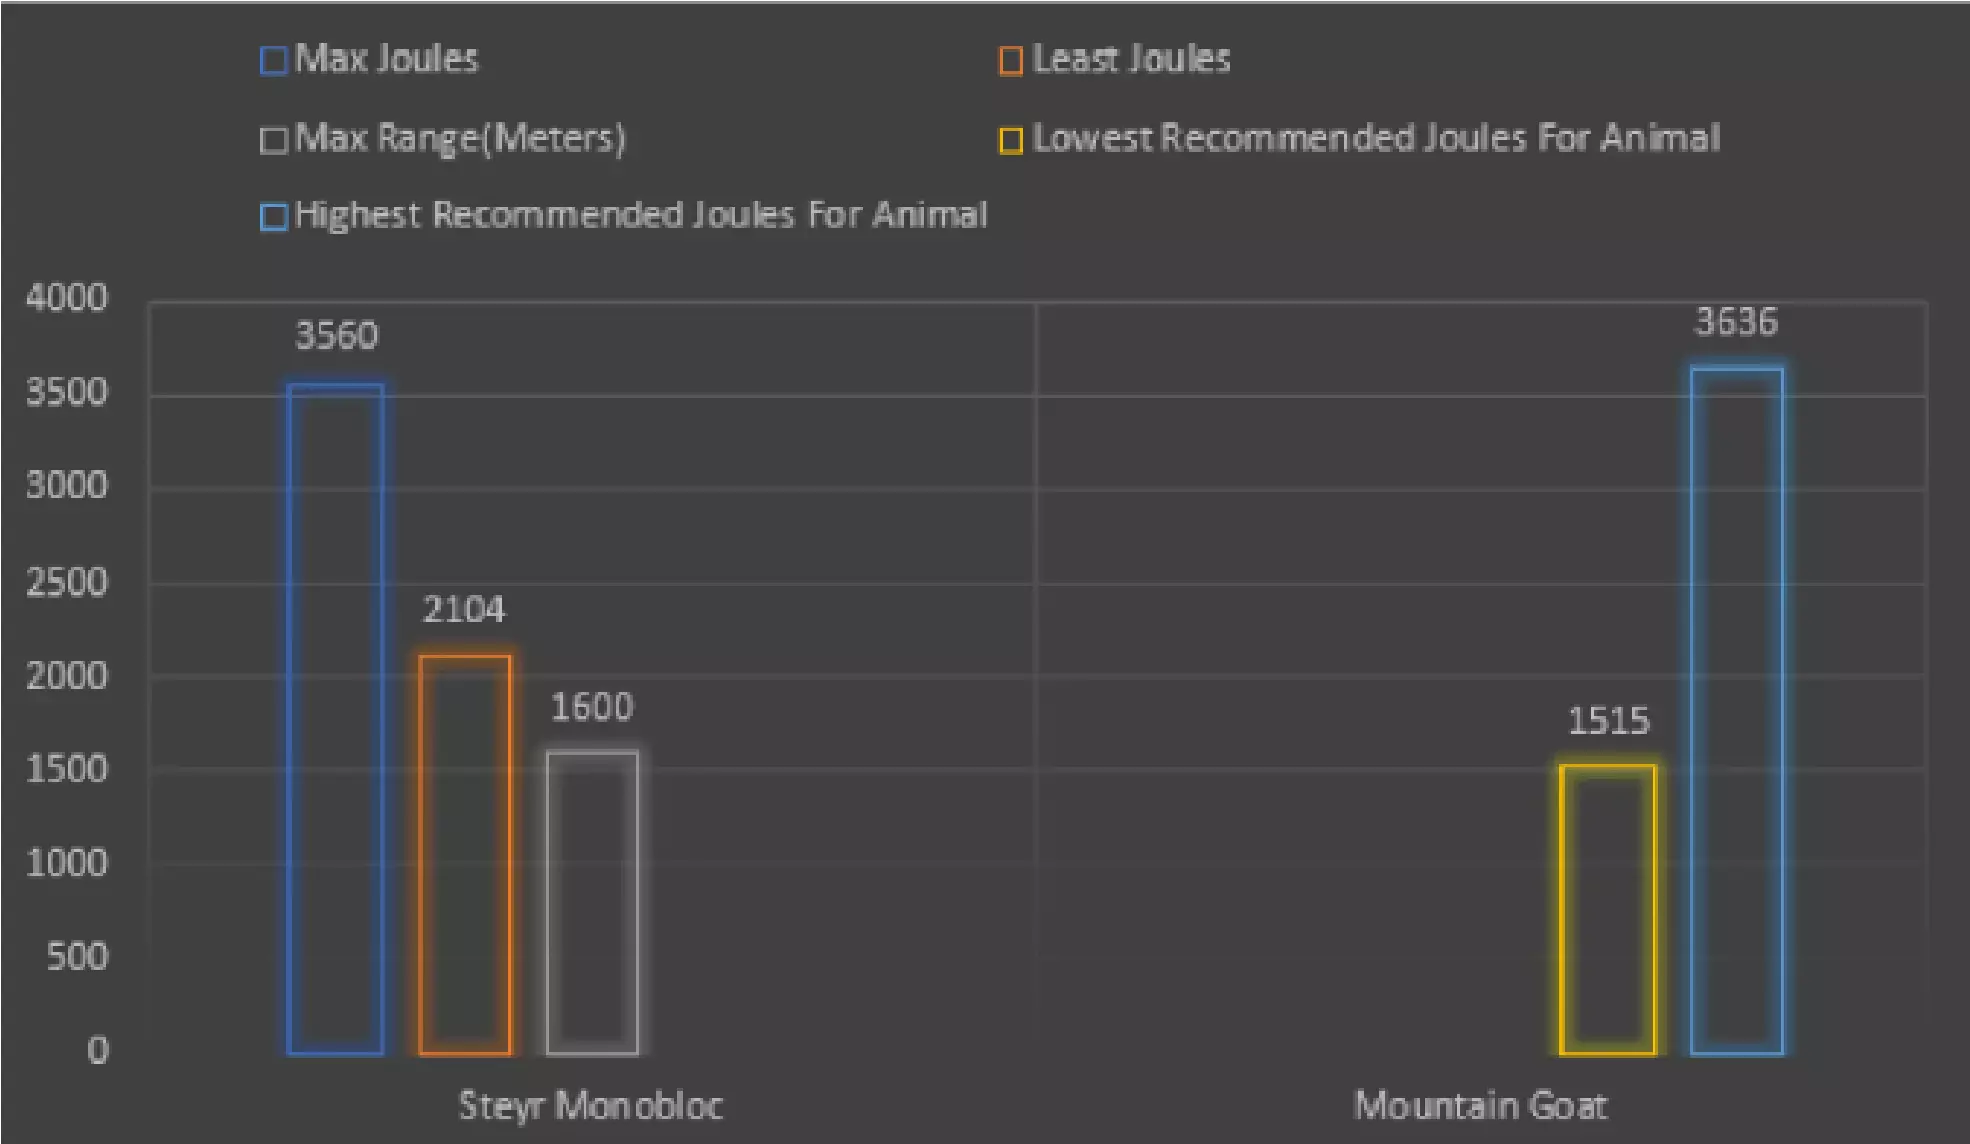The height and width of the screenshot is (1144, 1970).
Task: Click the yellow Lowest Recommended Joules bar
Action: click(x=1608, y=909)
